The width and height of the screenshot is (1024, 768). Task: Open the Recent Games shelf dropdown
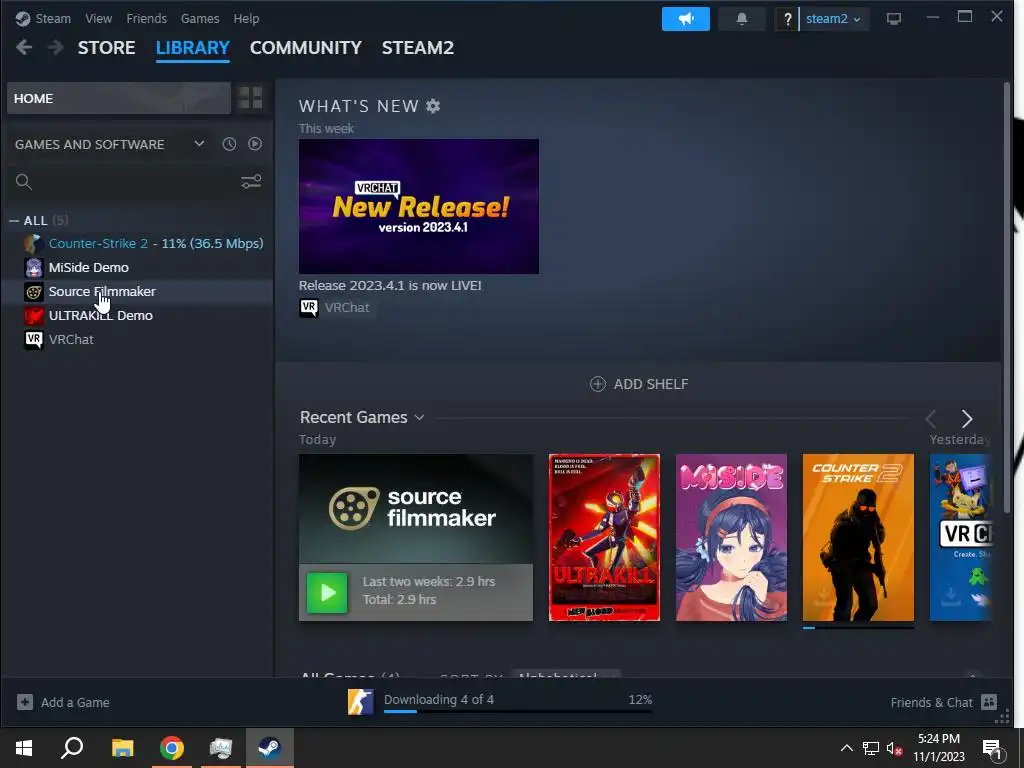pos(419,417)
